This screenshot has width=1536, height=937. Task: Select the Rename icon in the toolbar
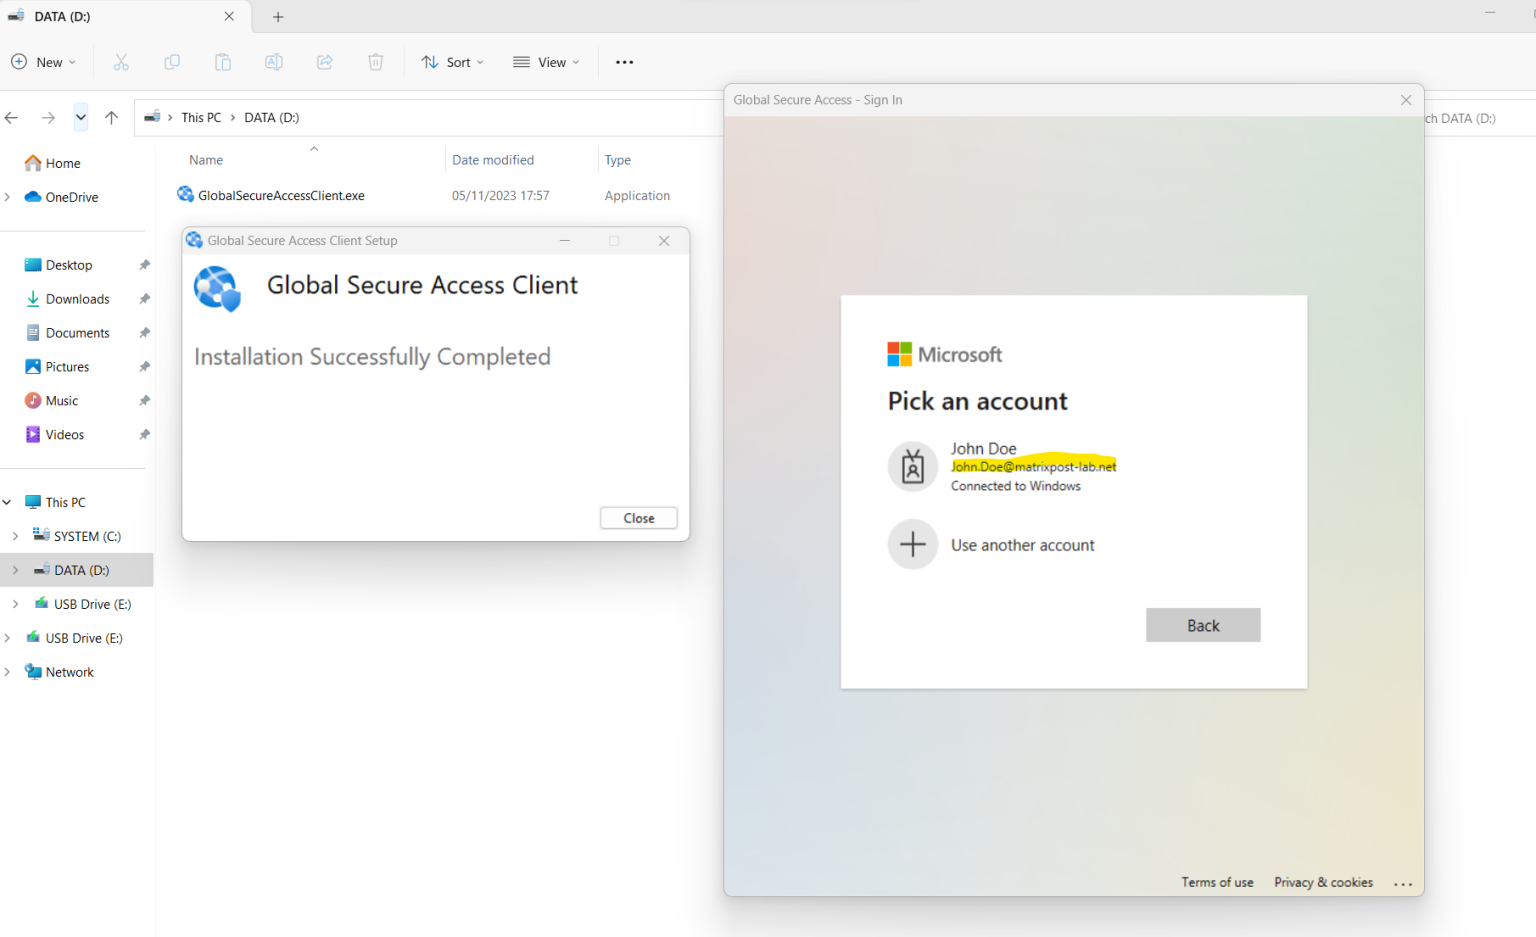pyautogui.click(x=273, y=62)
